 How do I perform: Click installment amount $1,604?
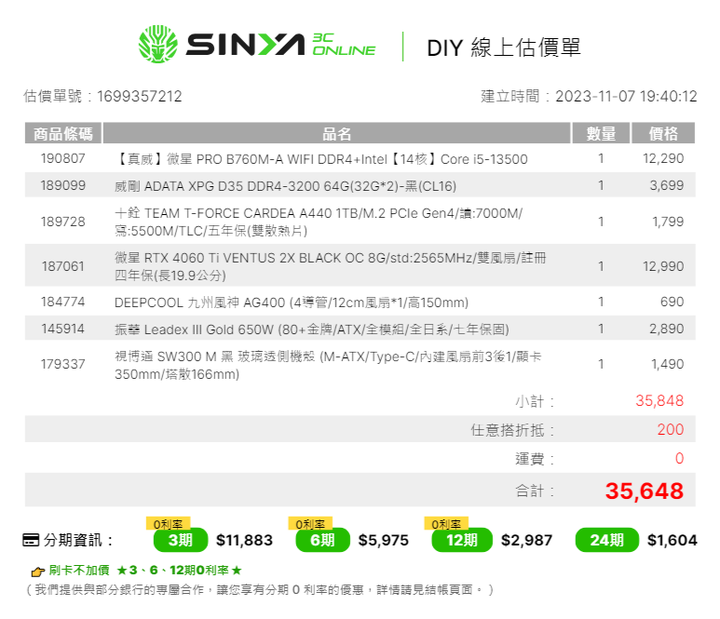672,540
